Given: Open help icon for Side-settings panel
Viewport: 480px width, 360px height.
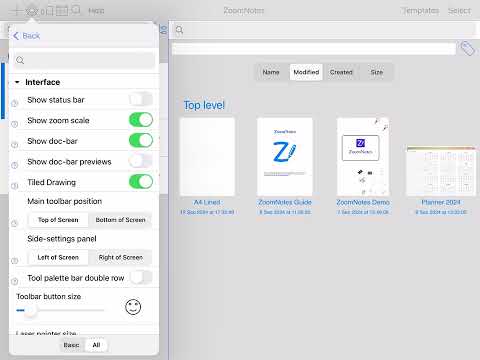Looking at the screenshot, I should point(14,261).
